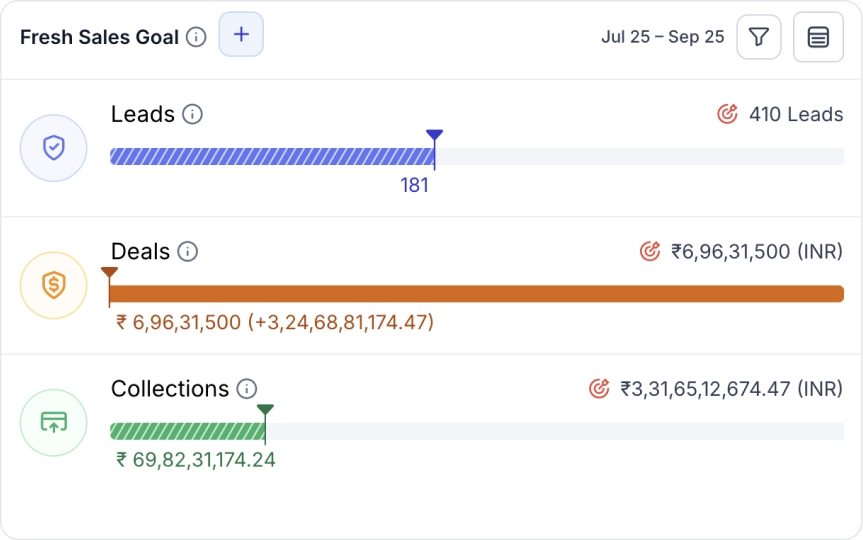Click the info icon beside Collections
This screenshot has height=540, width=863.
247,389
